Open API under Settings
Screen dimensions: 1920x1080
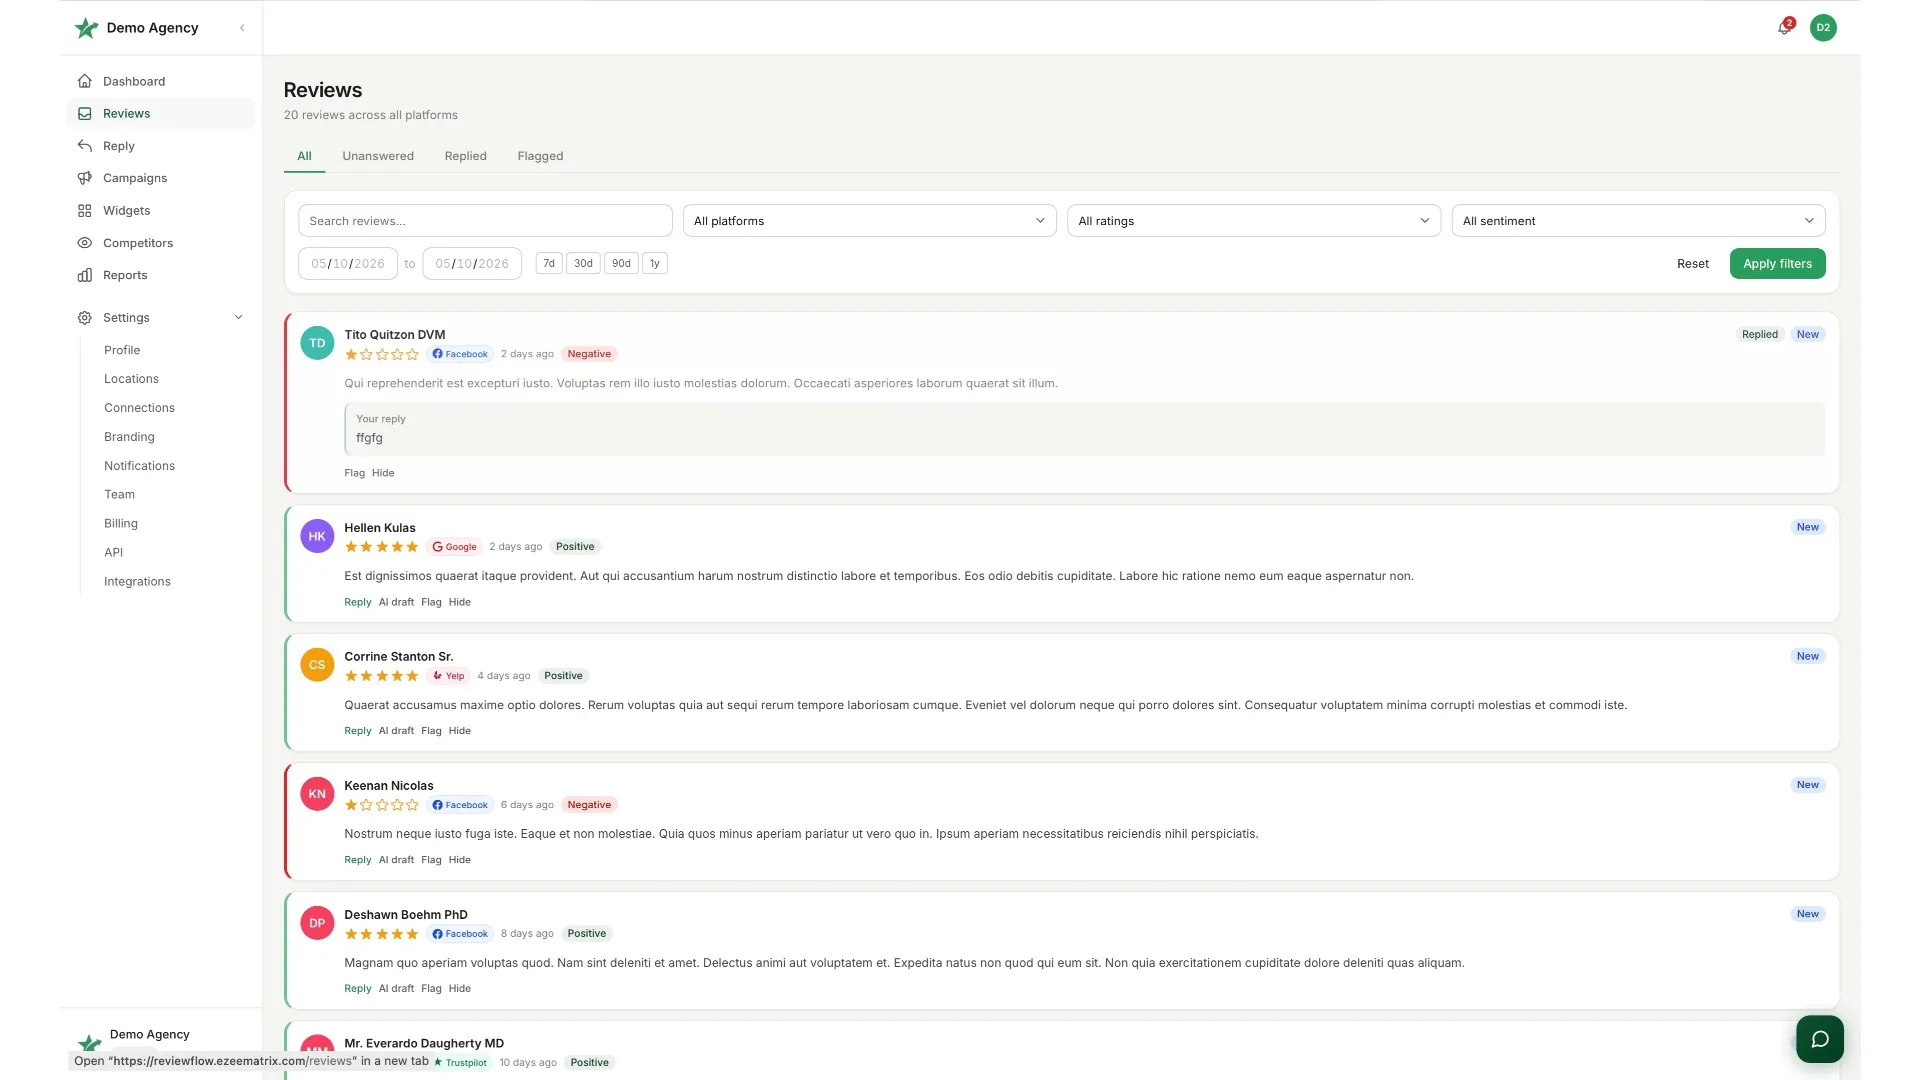(113, 553)
